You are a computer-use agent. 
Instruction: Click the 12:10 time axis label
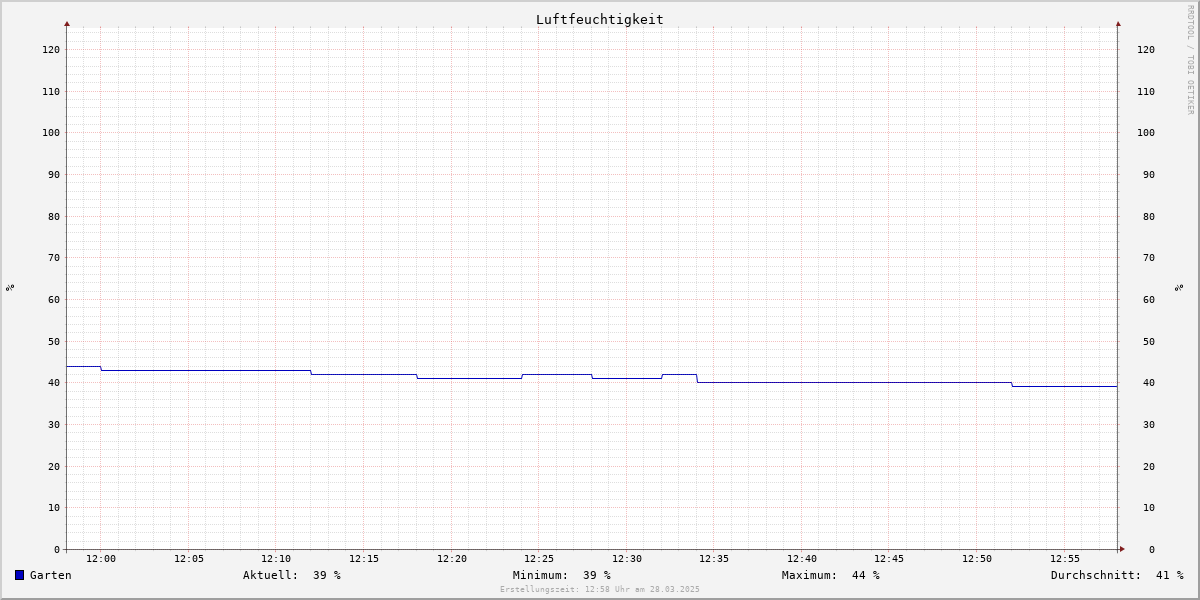(x=276, y=559)
